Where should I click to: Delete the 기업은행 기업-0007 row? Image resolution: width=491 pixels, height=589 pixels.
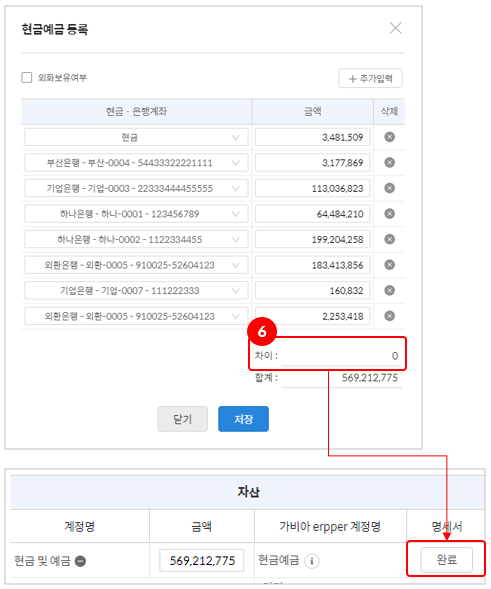point(390,290)
